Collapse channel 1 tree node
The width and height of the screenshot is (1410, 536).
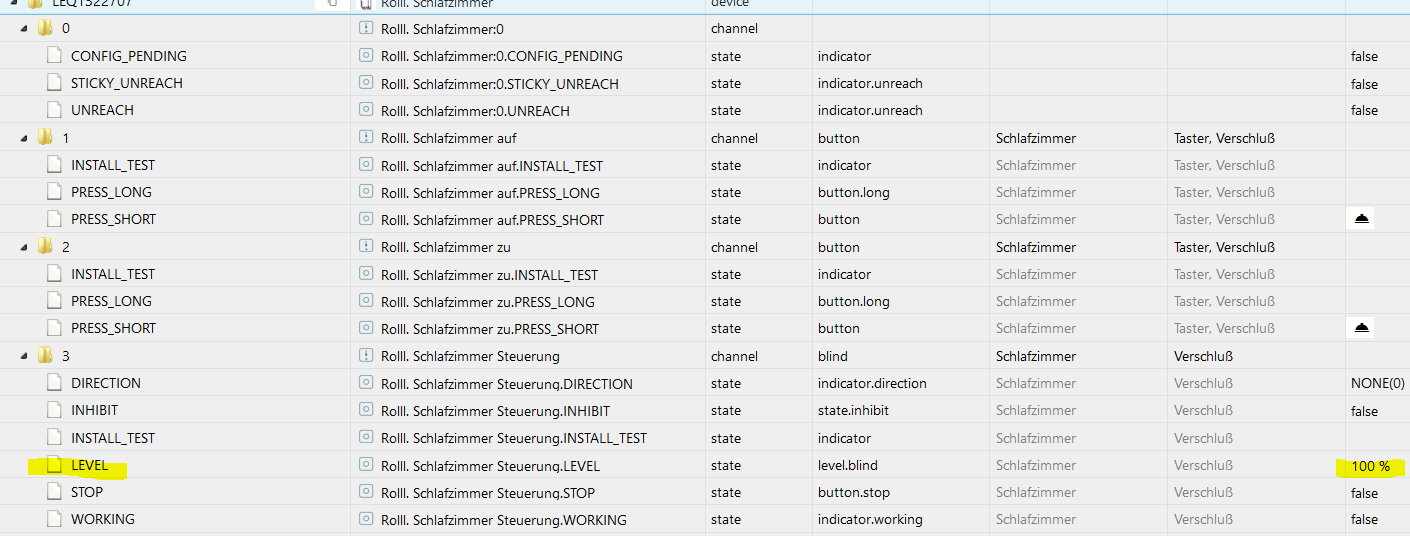click(x=24, y=138)
